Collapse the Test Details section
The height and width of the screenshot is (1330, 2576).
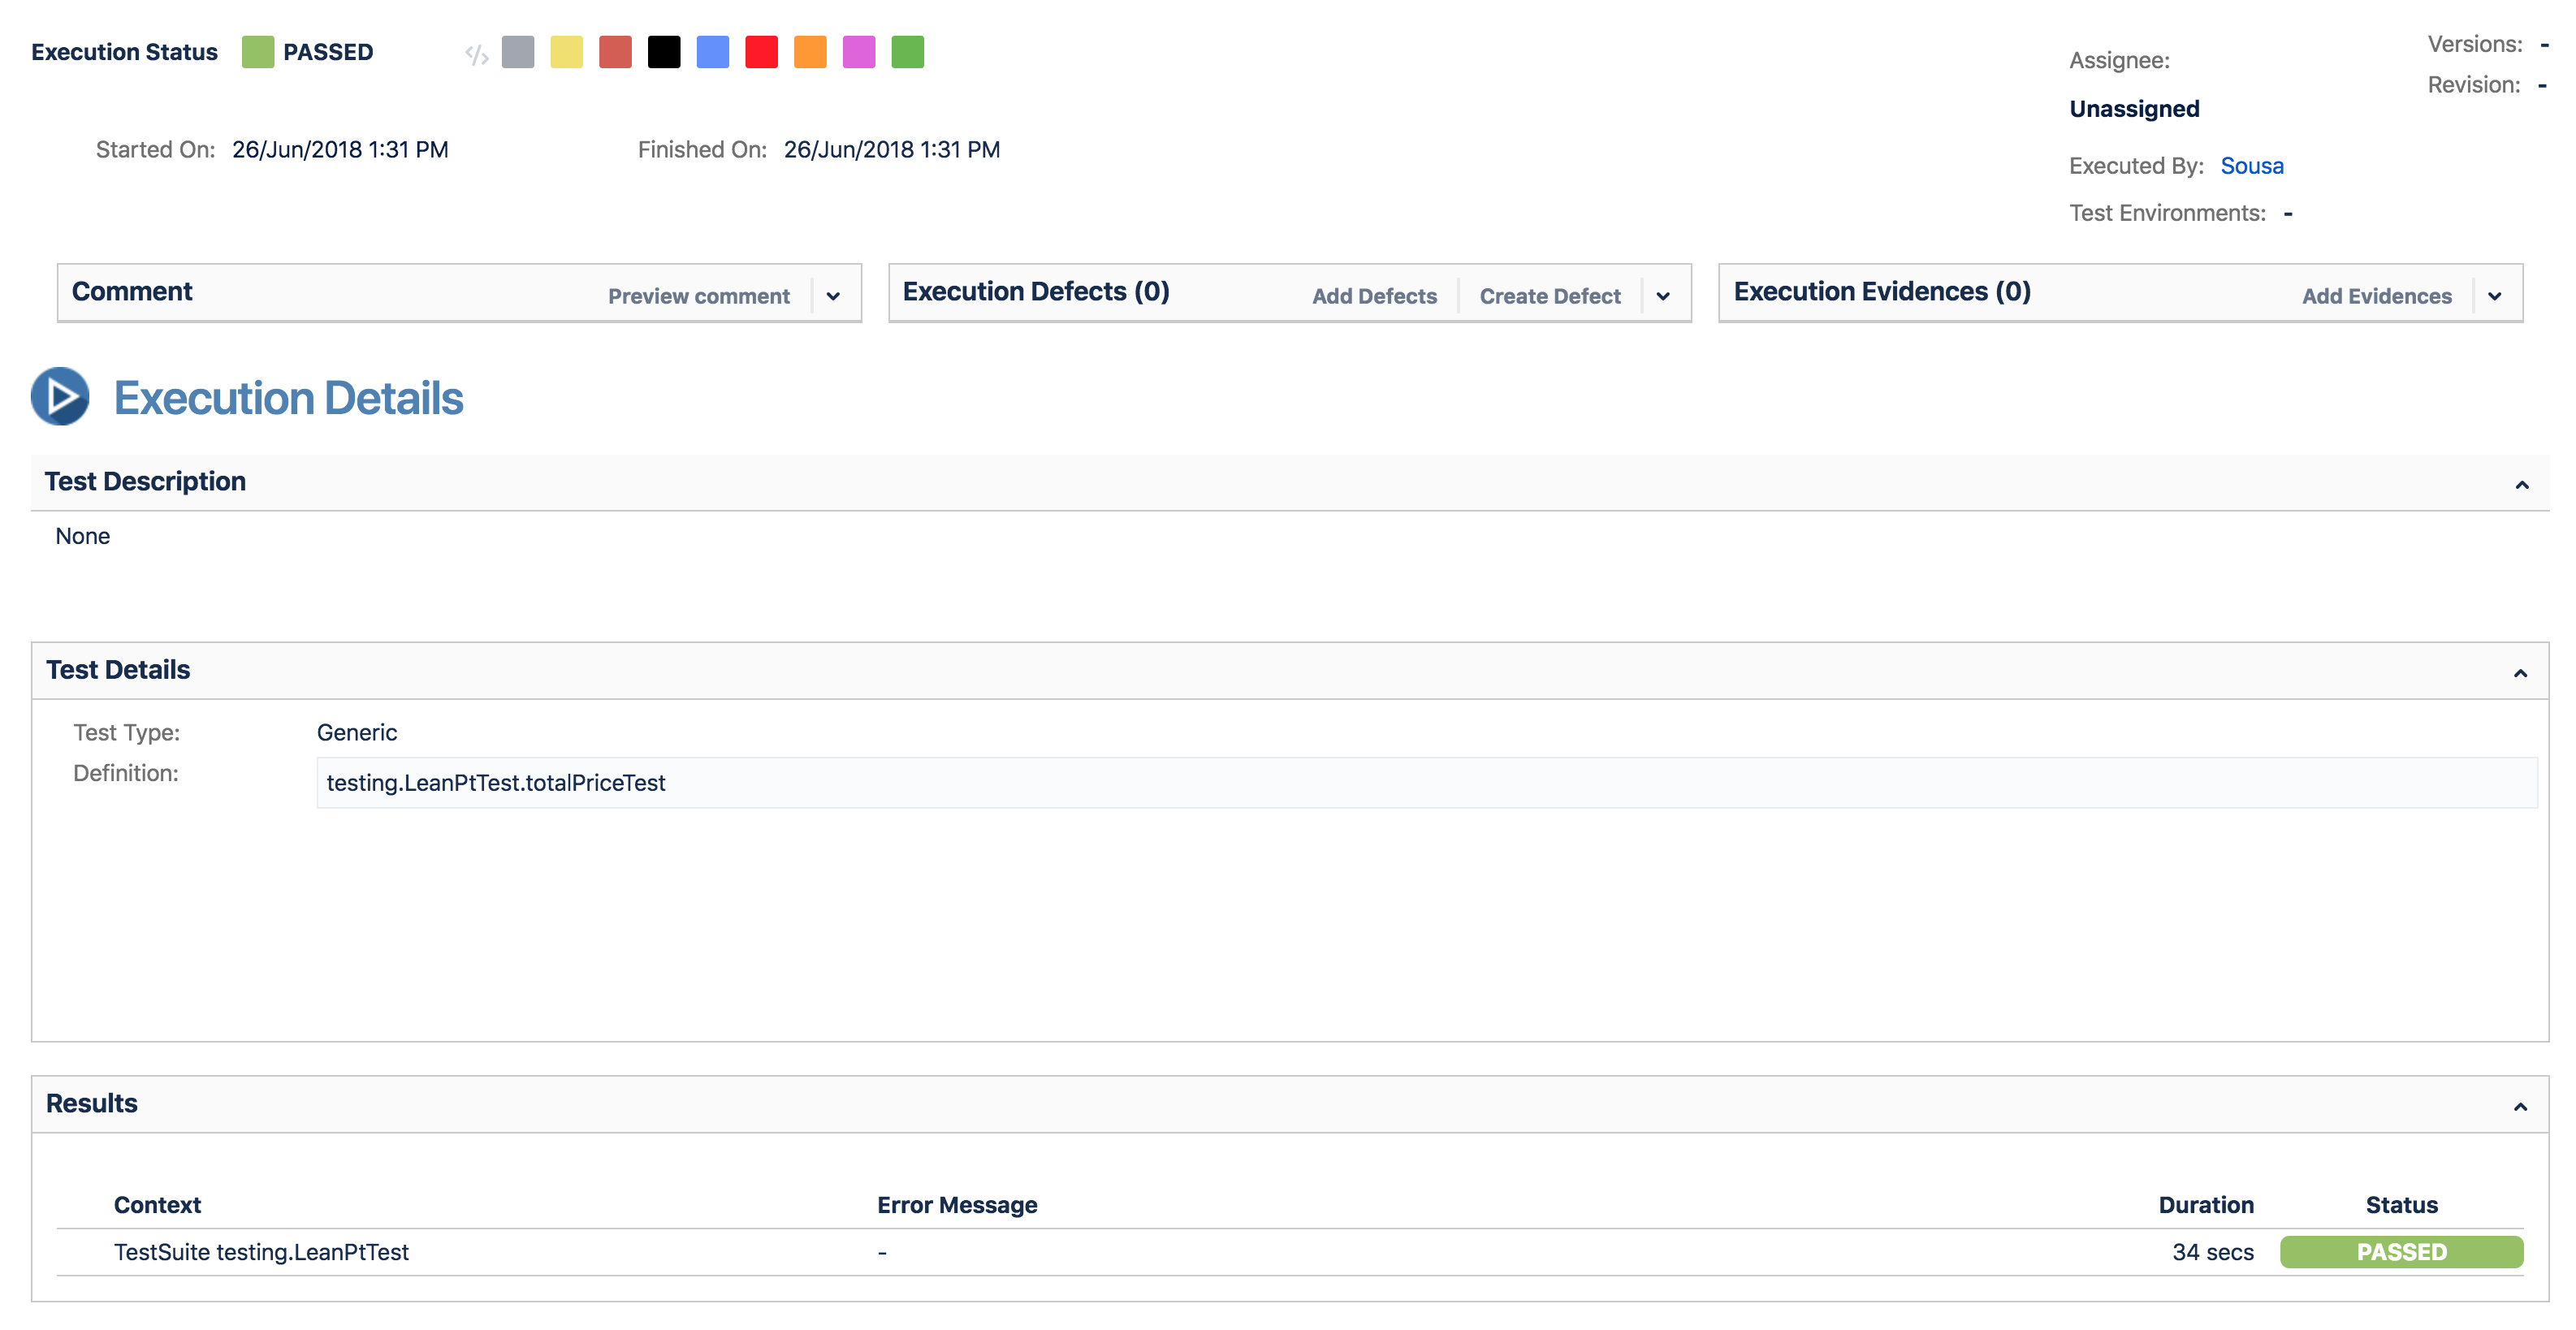[x=2520, y=673]
